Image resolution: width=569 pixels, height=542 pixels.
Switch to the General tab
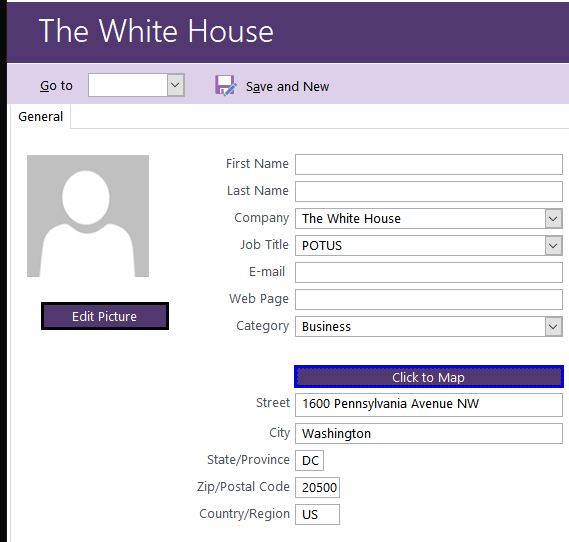pos(40,116)
